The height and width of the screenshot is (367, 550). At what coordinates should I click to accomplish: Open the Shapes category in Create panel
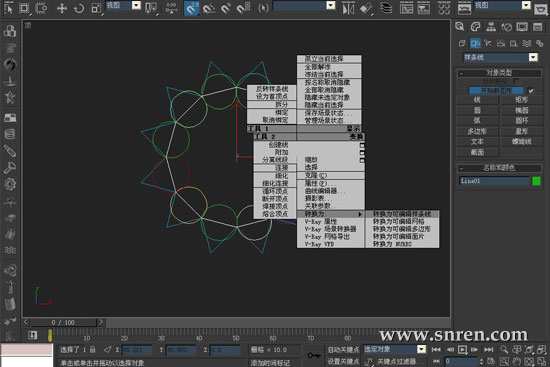(x=475, y=43)
